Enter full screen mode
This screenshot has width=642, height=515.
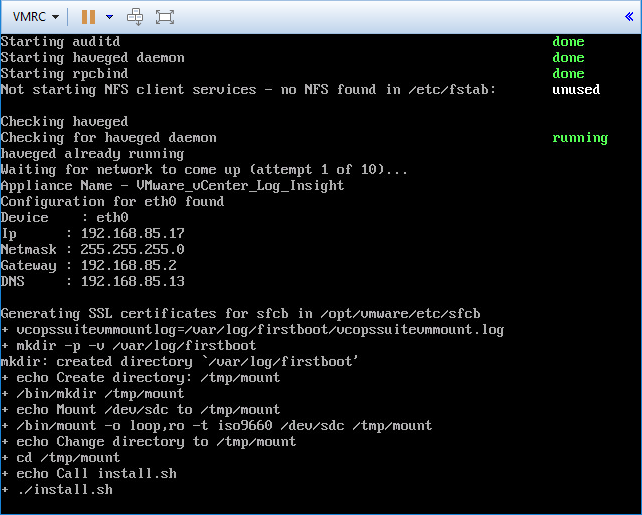[x=165, y=17]
